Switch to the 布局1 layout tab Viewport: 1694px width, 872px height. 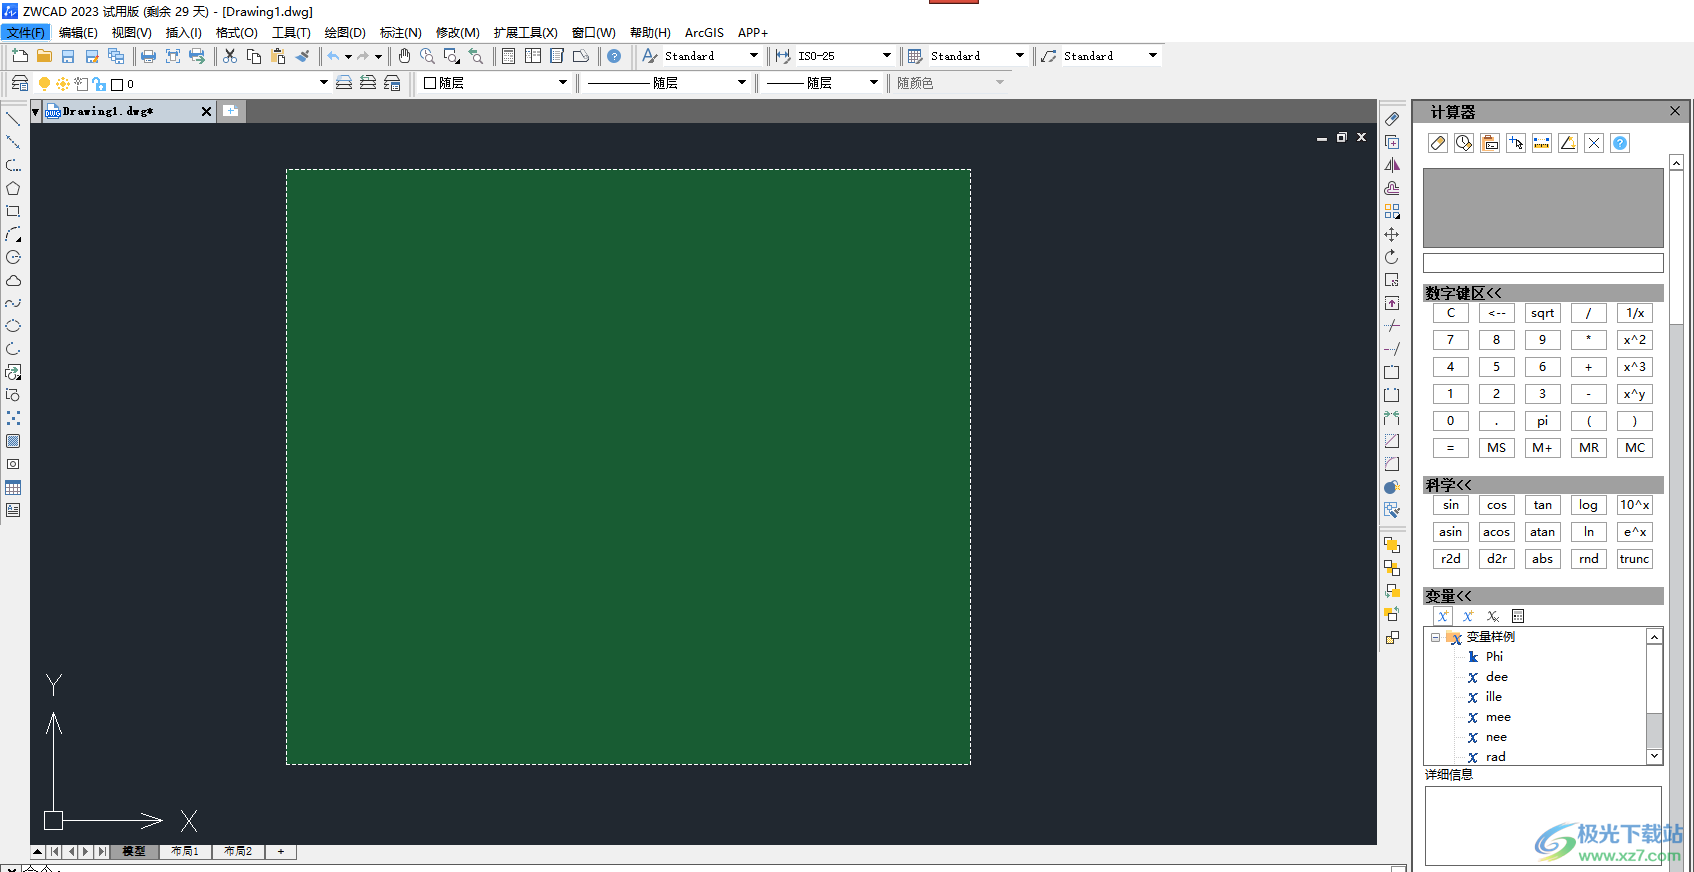pos(185,852)
